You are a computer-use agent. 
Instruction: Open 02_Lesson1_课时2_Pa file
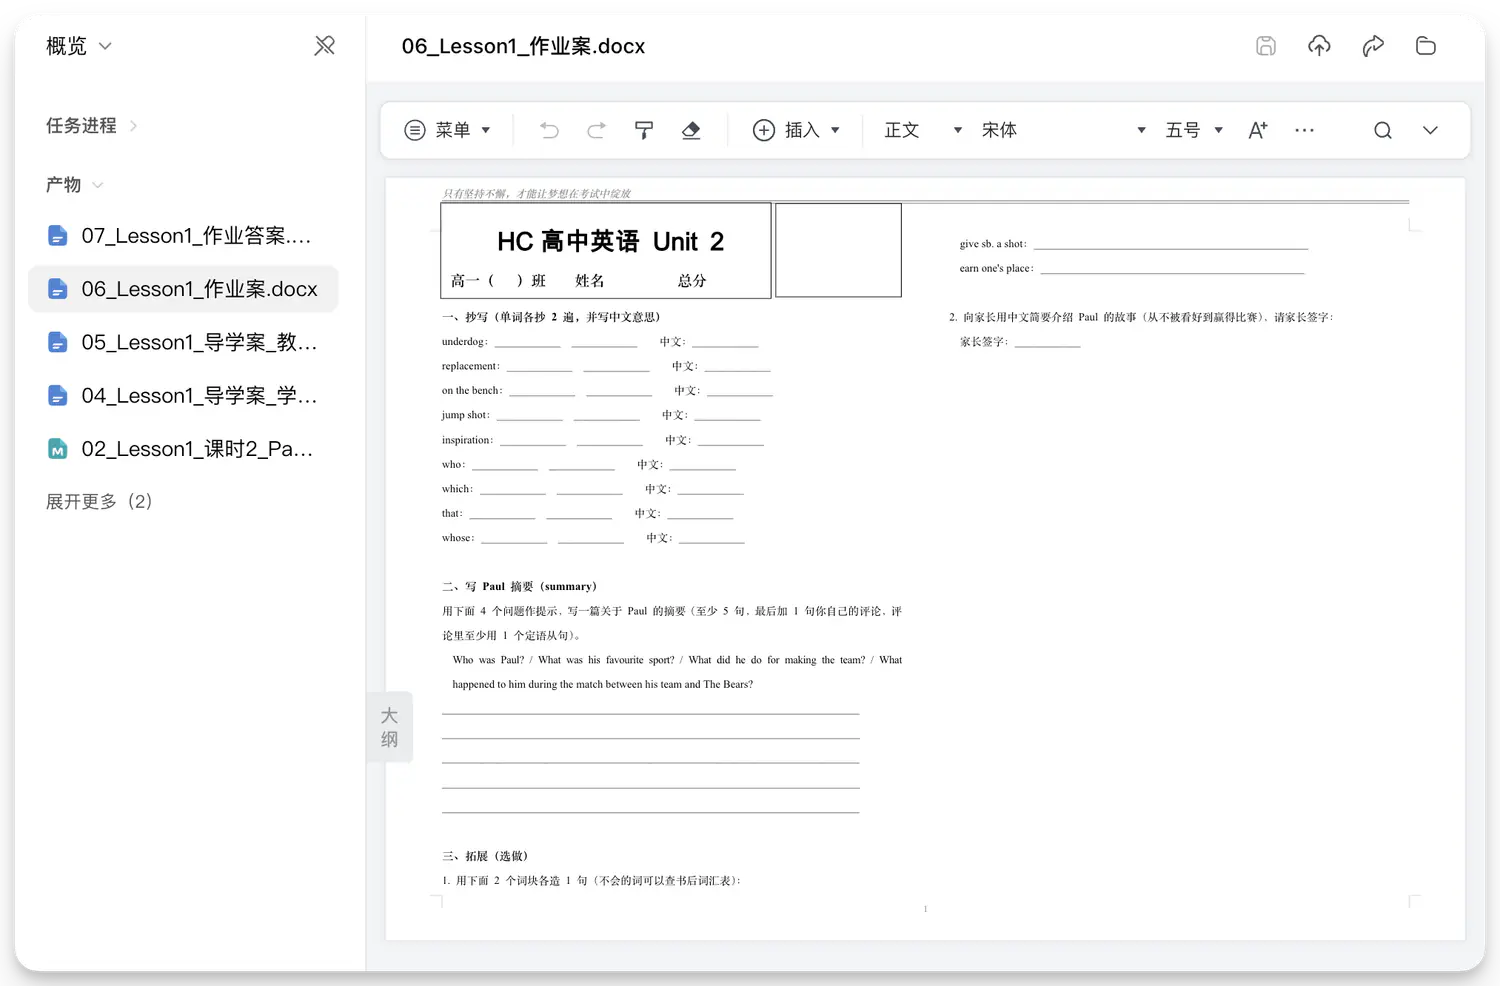click(x=183, y=449)
